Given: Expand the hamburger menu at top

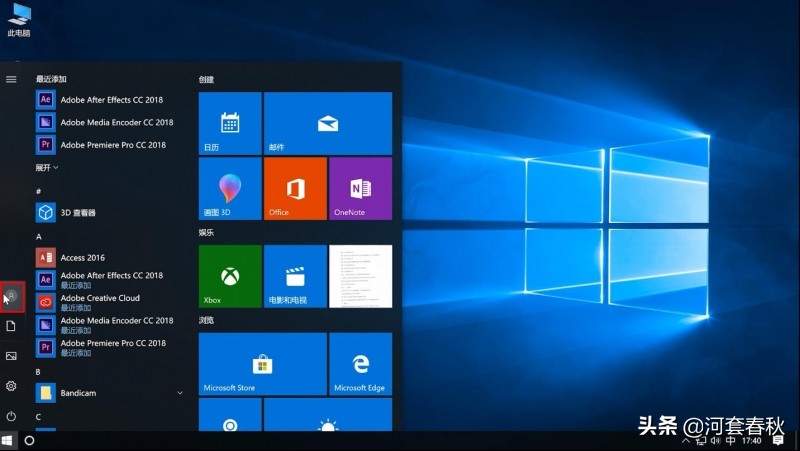Looking at the screenshot, I should coord(12,79).
